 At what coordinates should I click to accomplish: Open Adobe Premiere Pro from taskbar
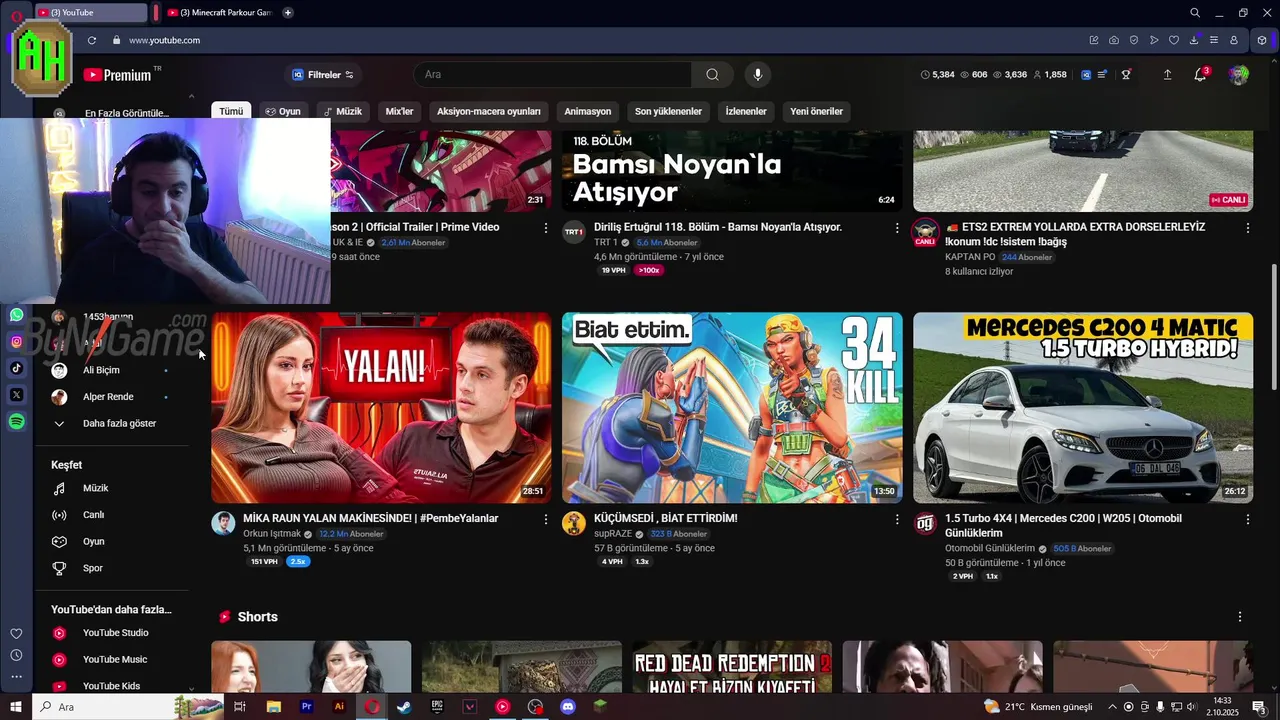[306, 707]
